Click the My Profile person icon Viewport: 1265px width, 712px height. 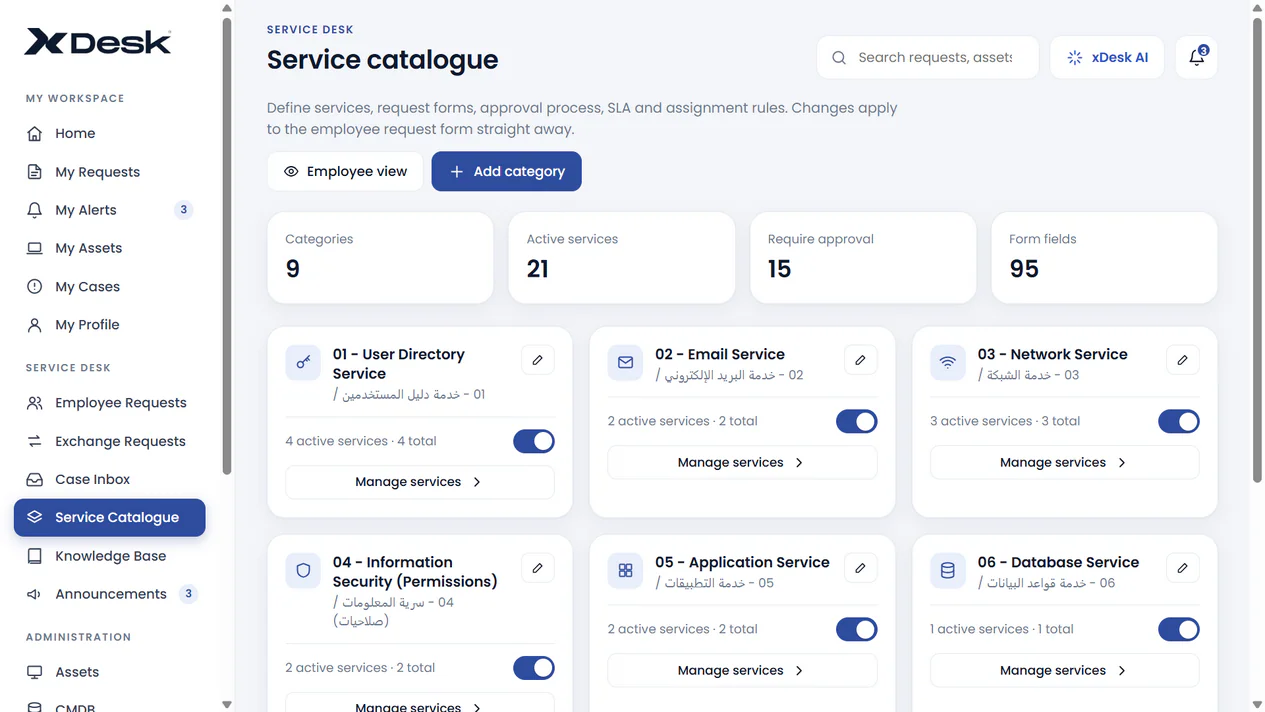click(x=35, y=325)
